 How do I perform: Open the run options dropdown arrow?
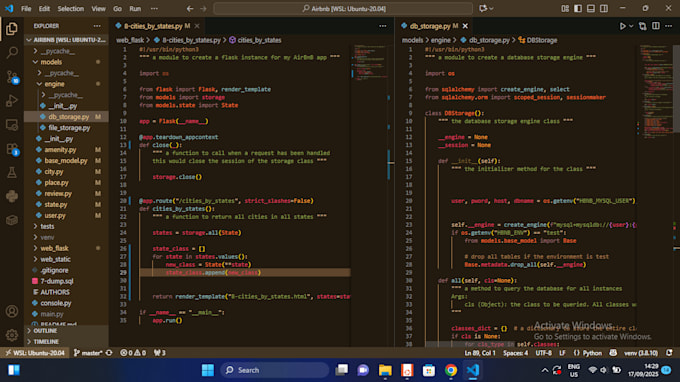[x=631, y=26]
